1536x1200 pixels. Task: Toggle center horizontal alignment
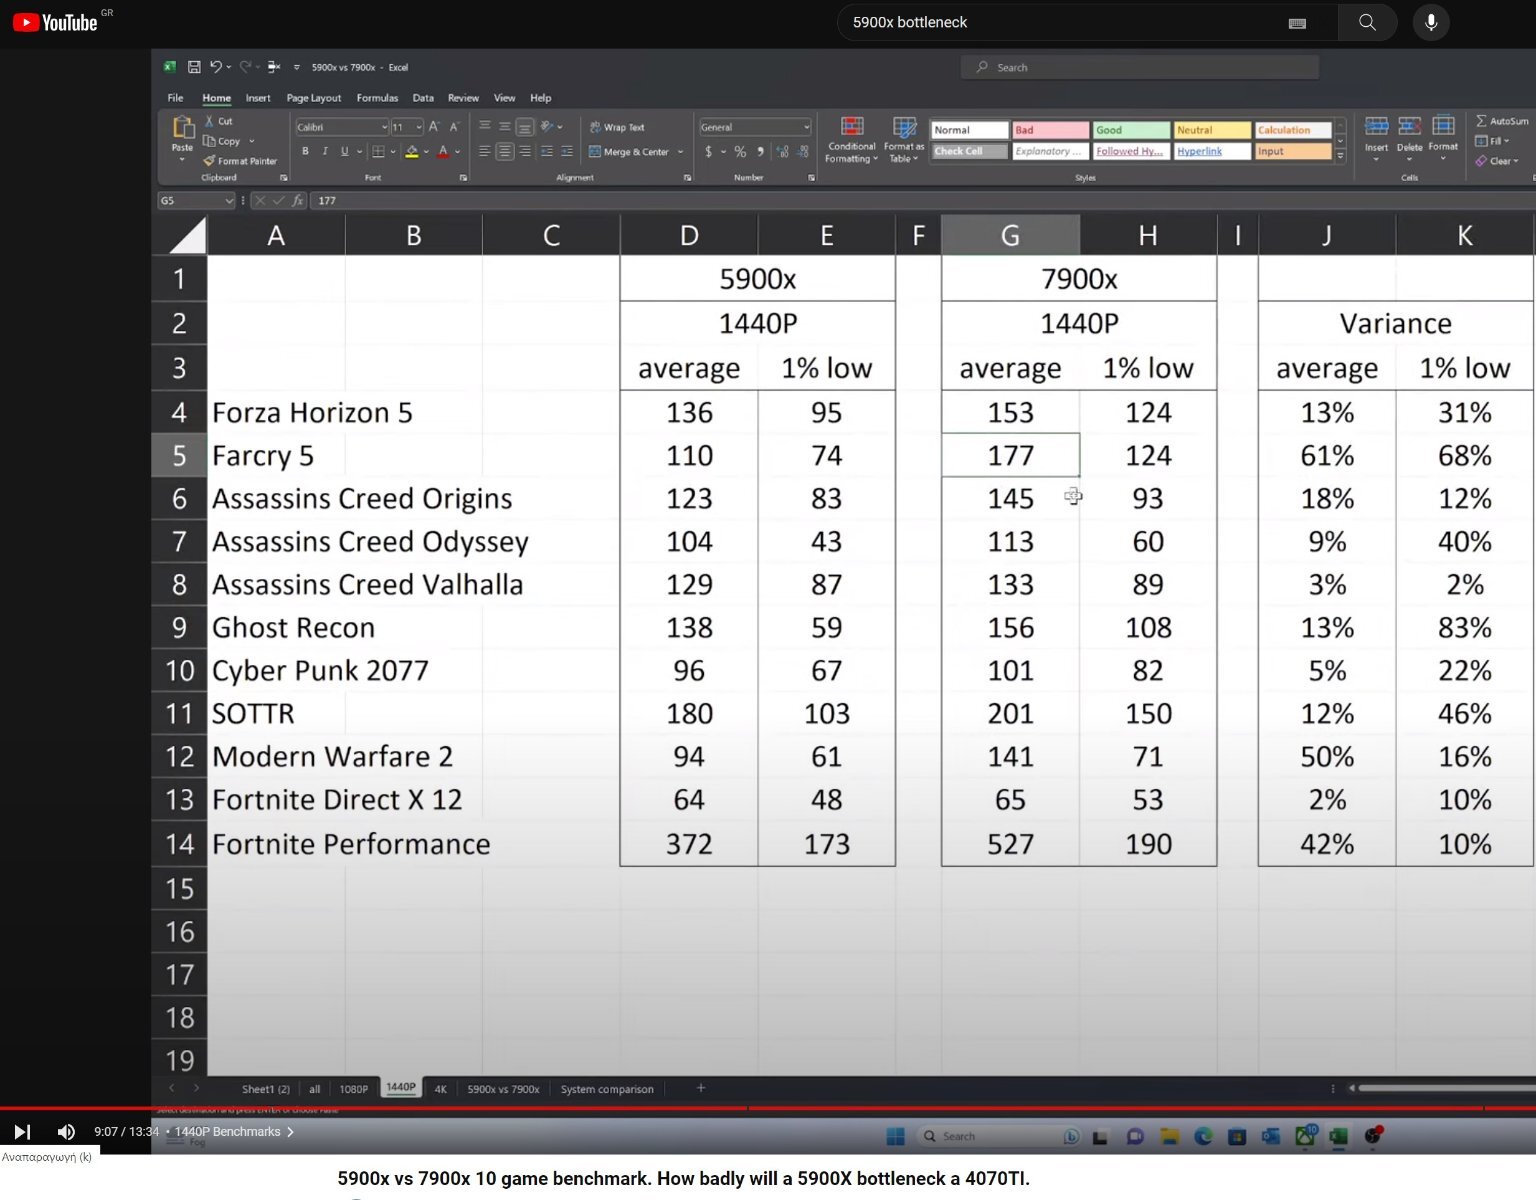[x=505, y=152]
